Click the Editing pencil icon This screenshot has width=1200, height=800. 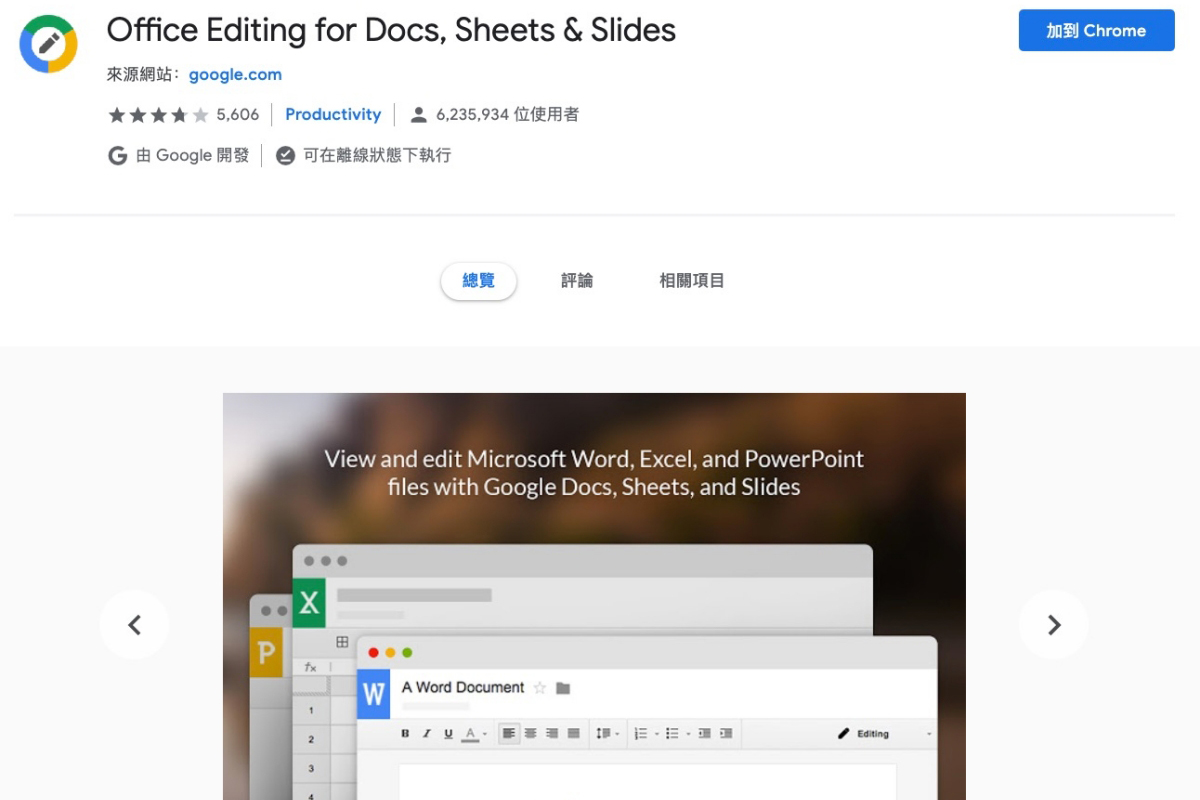844,733
